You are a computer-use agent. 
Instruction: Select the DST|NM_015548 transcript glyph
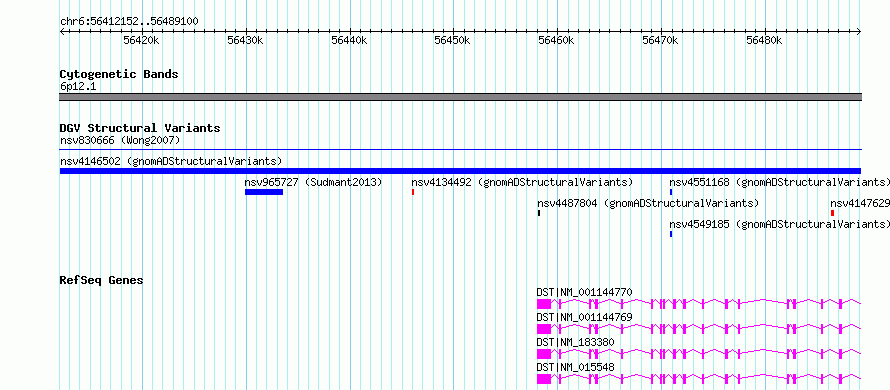699,379
